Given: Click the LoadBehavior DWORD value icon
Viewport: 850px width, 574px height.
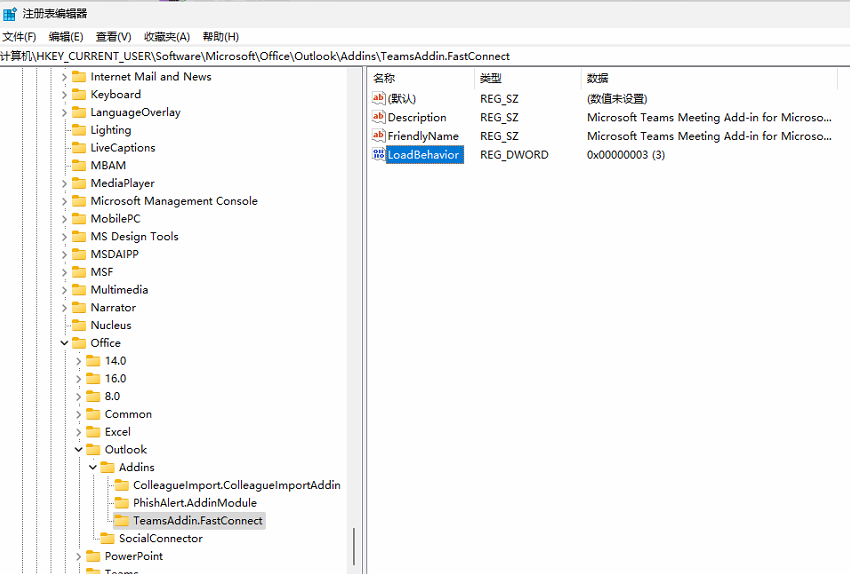Looking at the screenshot, I should coord(378,154).
